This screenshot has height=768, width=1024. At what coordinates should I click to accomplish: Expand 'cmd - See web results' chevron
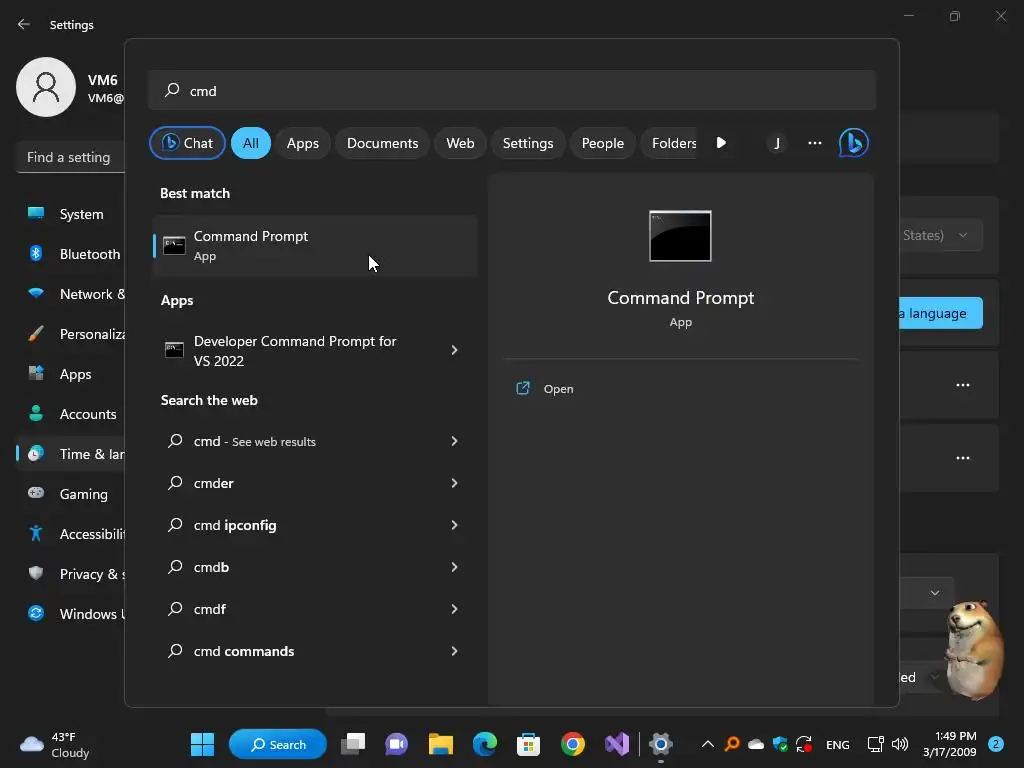455,441
